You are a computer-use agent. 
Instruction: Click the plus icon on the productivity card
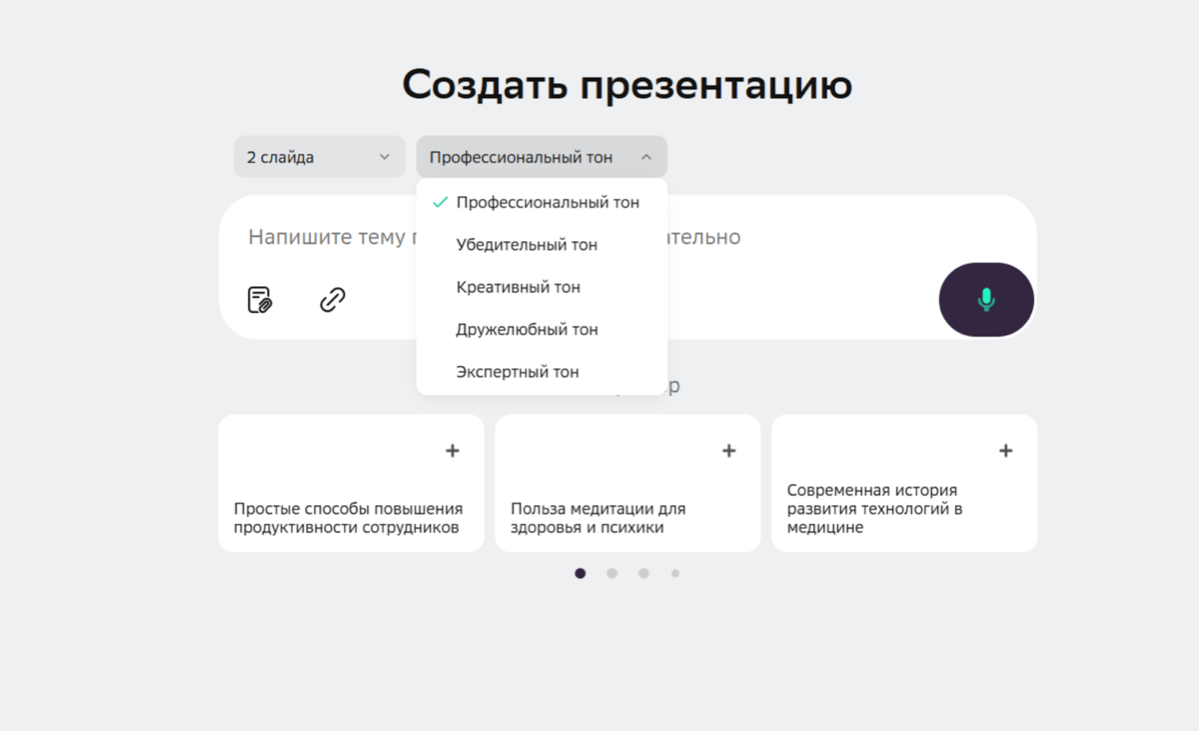[x=452, y=450]
